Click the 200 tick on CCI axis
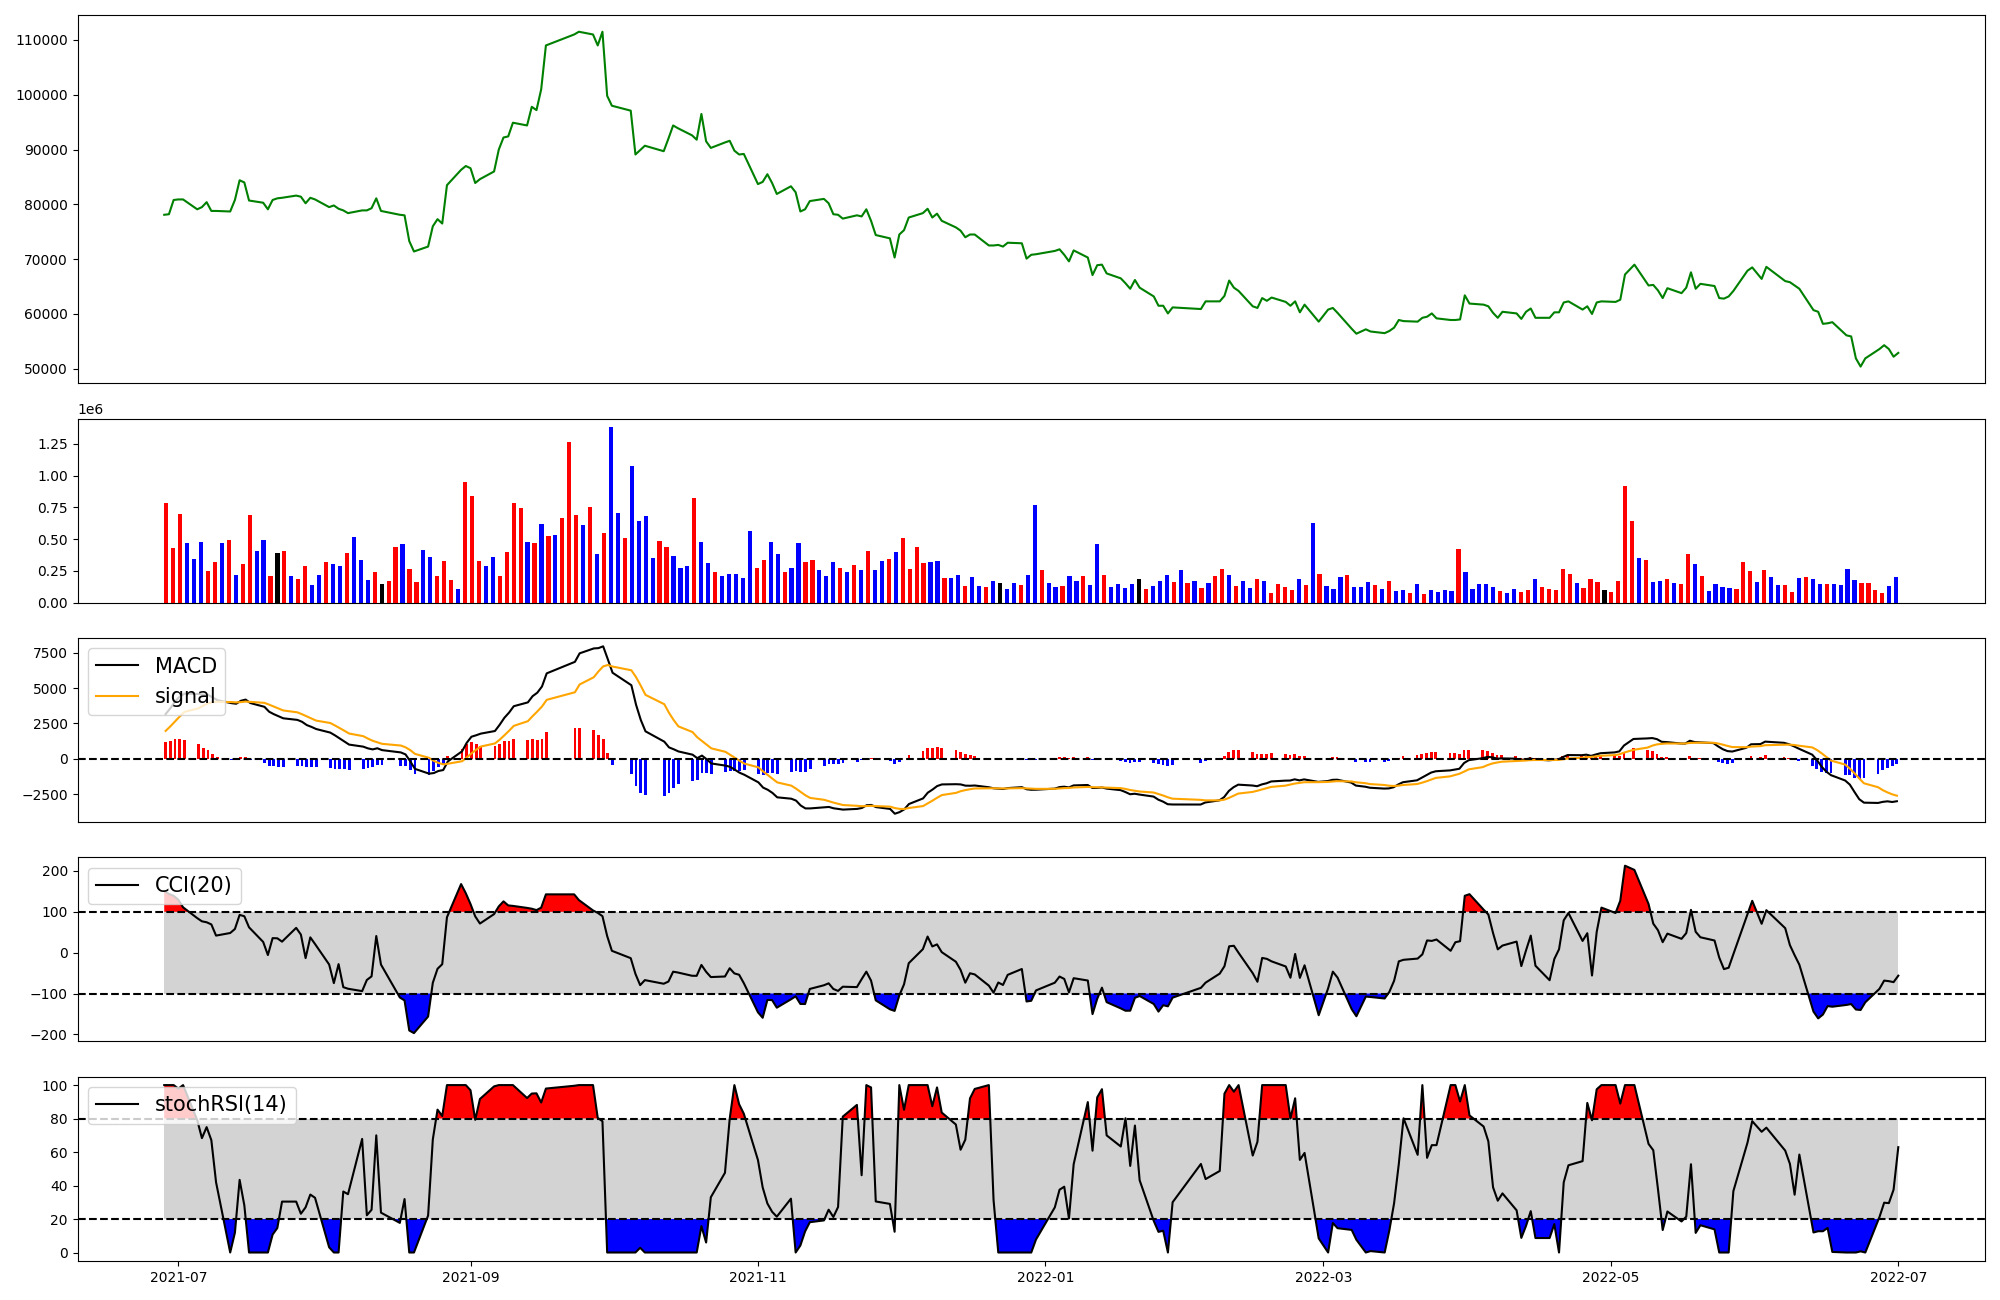The height and width of the screenshot is (1300, 2000). [56, 871]
